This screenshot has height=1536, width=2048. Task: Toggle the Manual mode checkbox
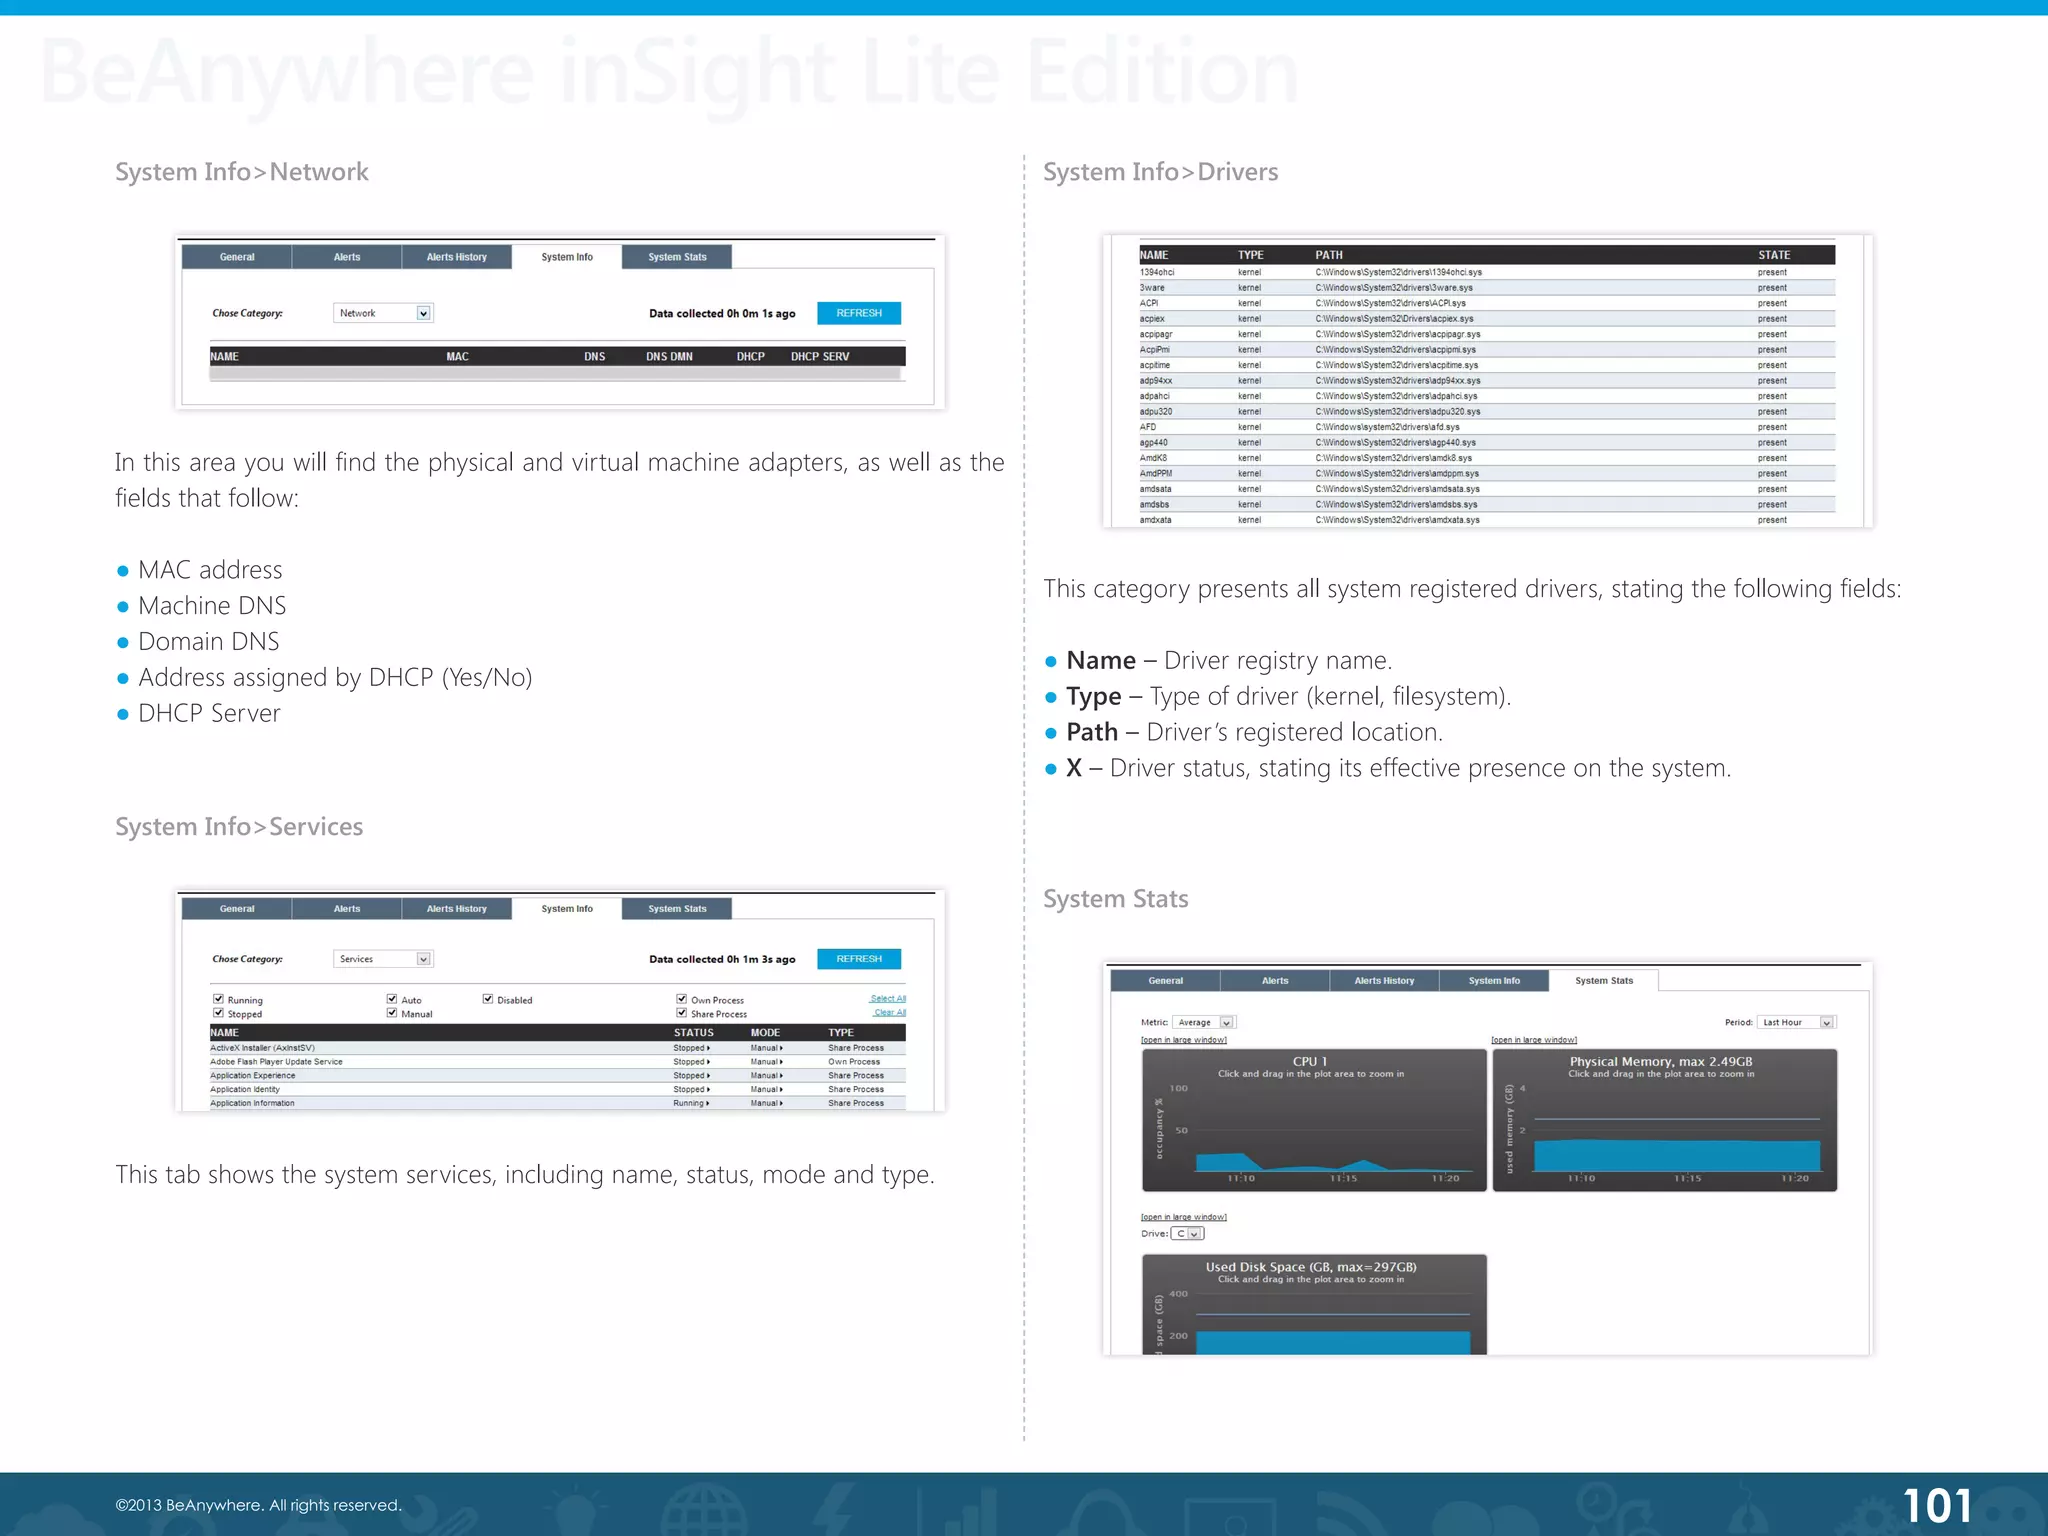[392, 1013]
